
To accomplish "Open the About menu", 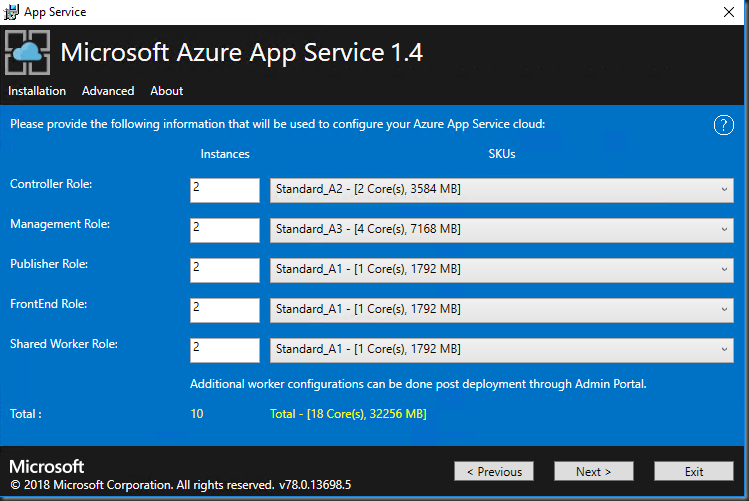I will 166,91.
